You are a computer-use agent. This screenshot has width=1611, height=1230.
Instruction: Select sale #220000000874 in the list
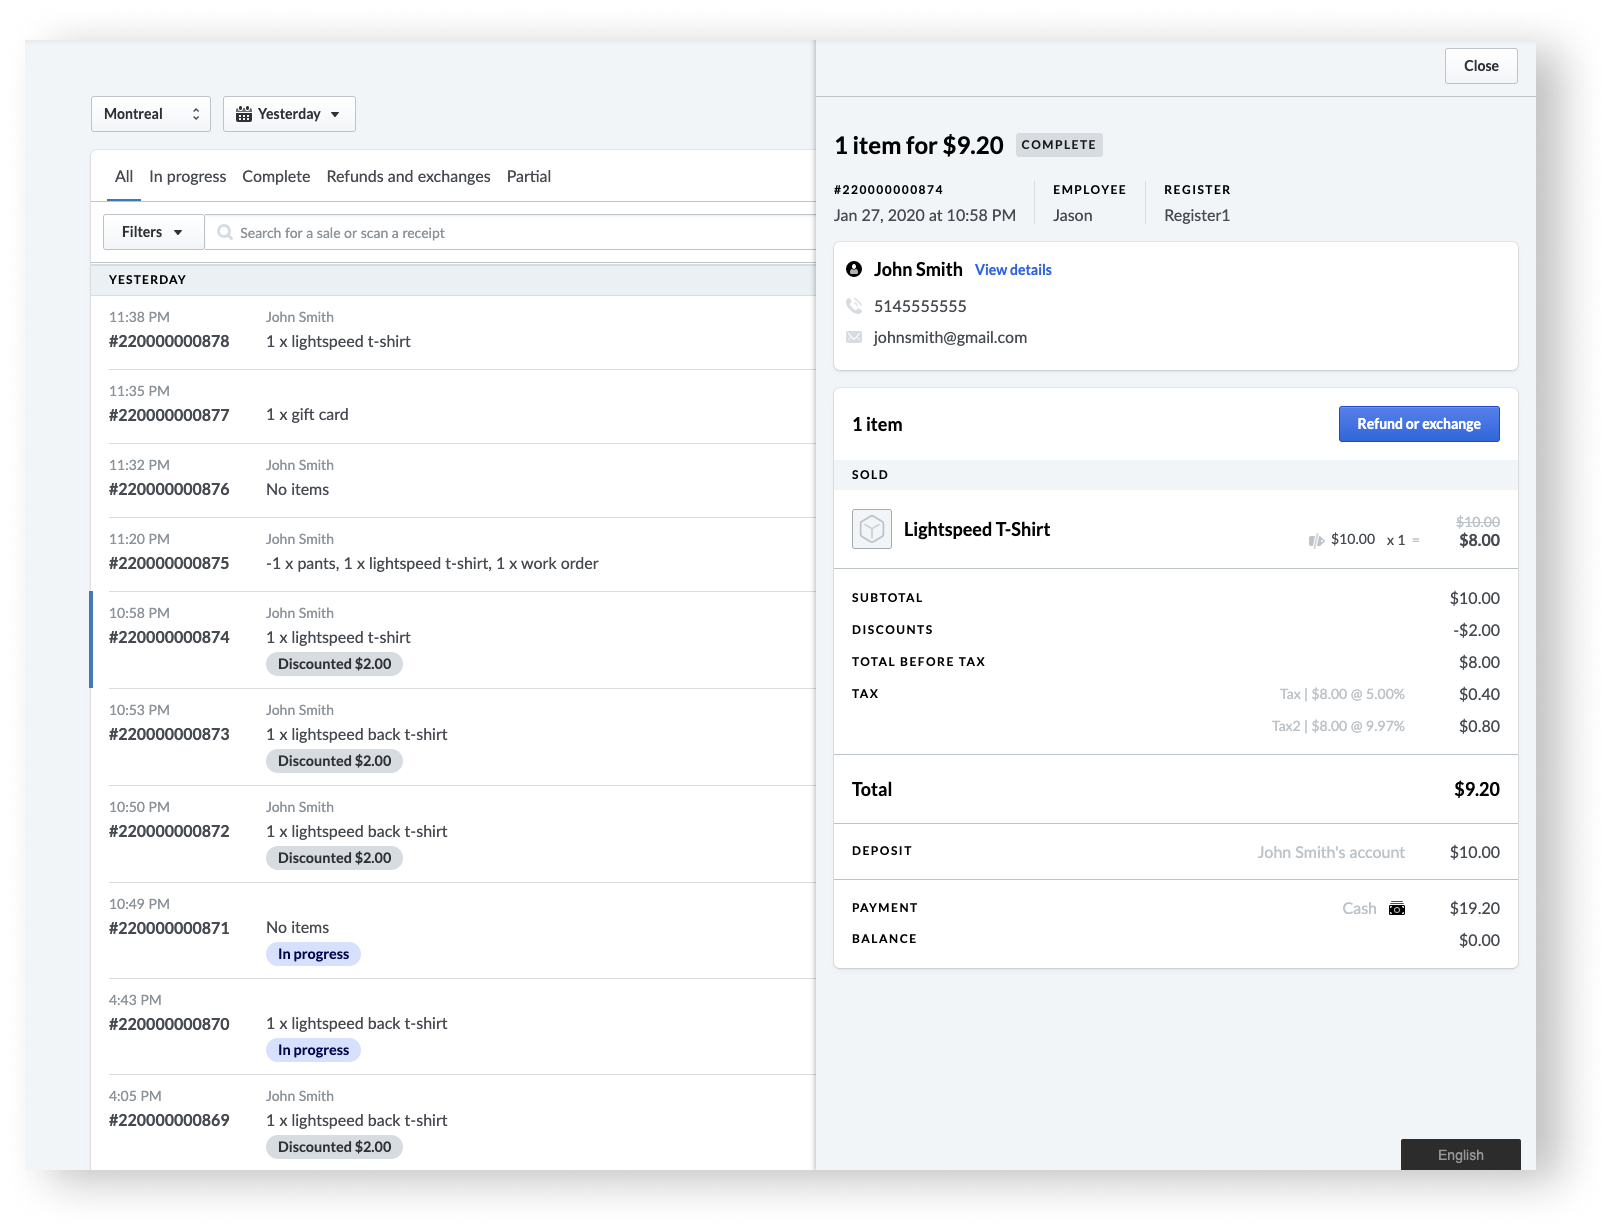[x=453, y=640]
